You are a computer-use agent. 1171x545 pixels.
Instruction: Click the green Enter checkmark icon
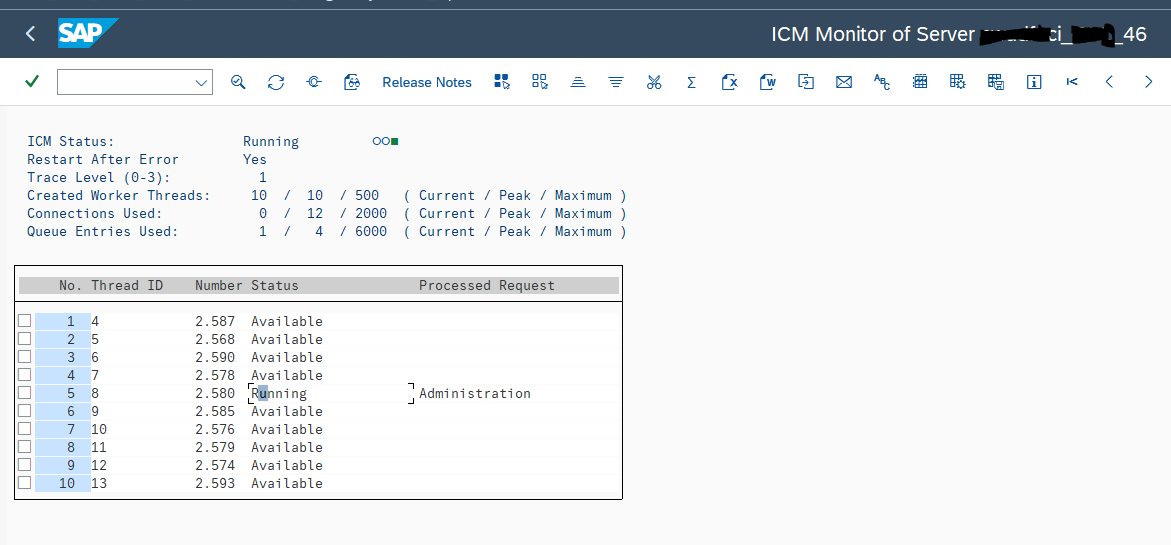(x=31, y=81)
